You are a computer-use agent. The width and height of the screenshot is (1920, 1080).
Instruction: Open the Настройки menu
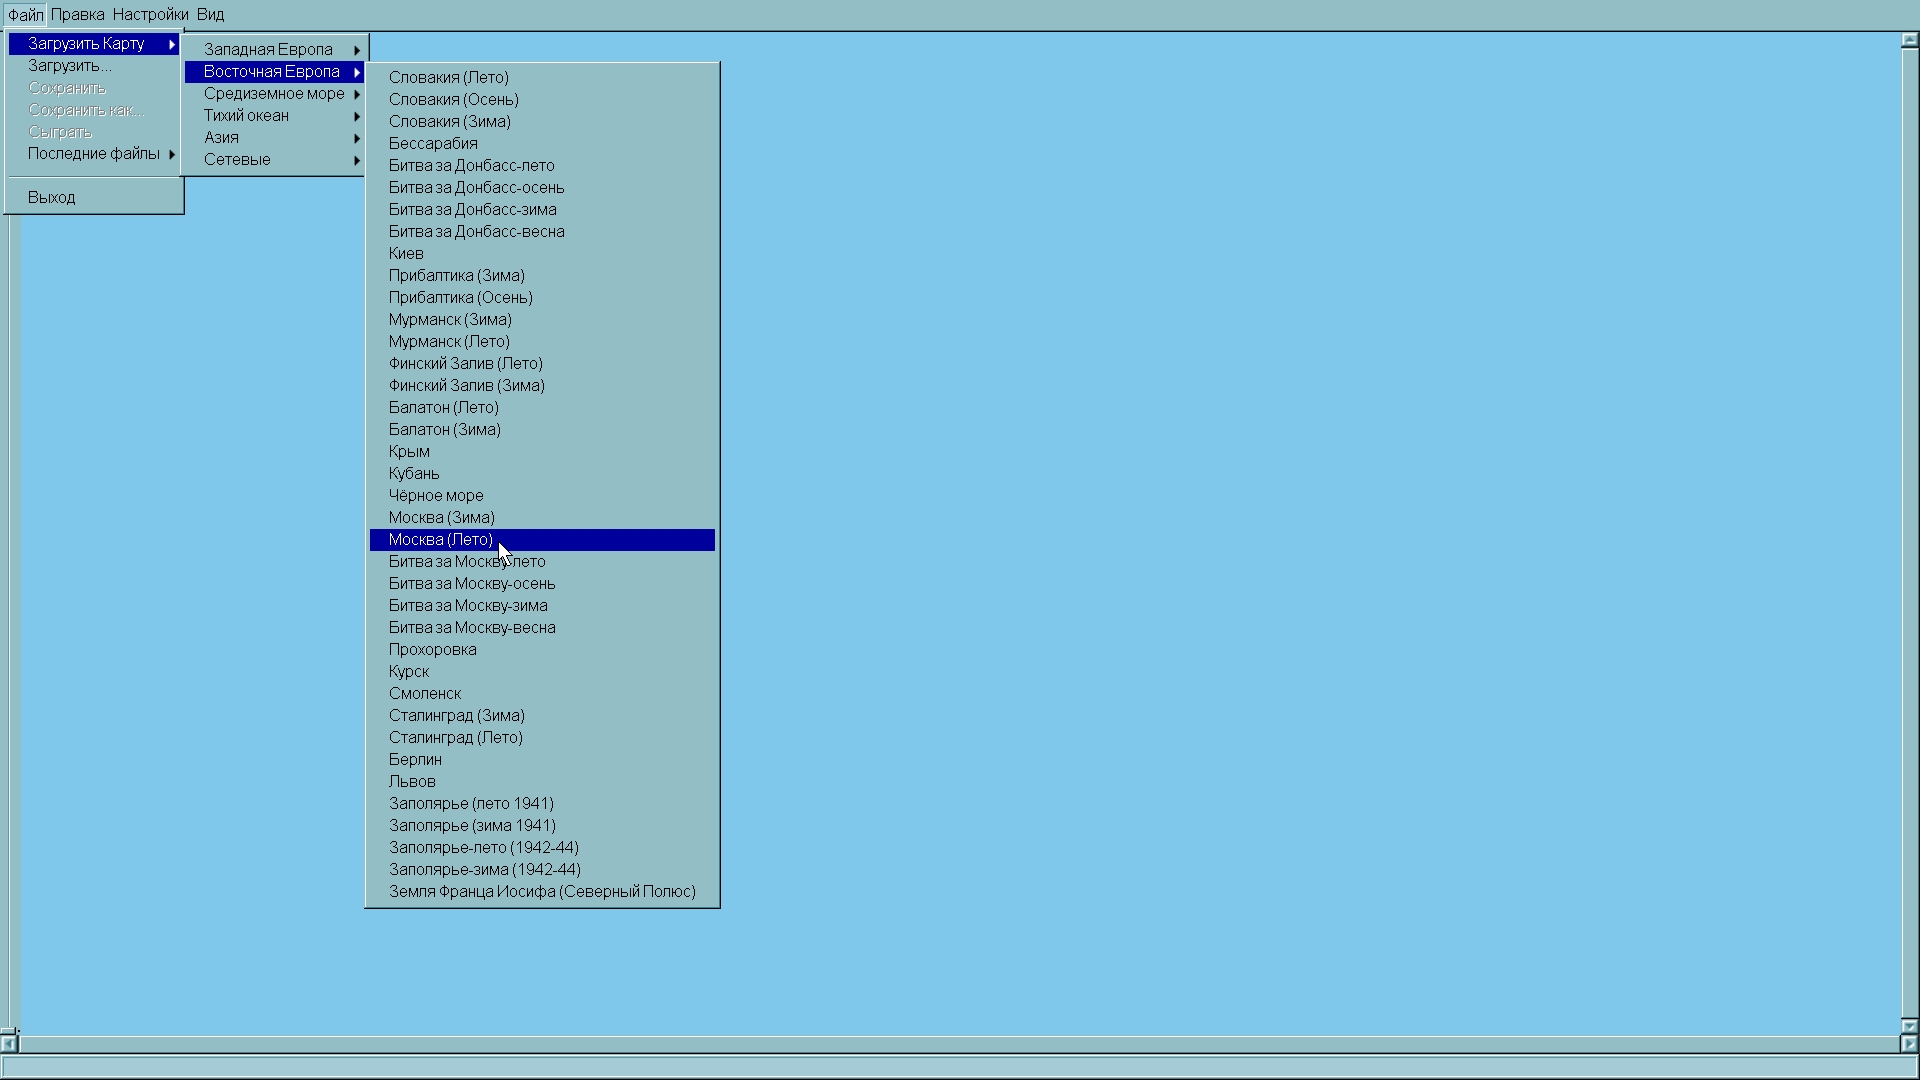[x=150, y=14]
